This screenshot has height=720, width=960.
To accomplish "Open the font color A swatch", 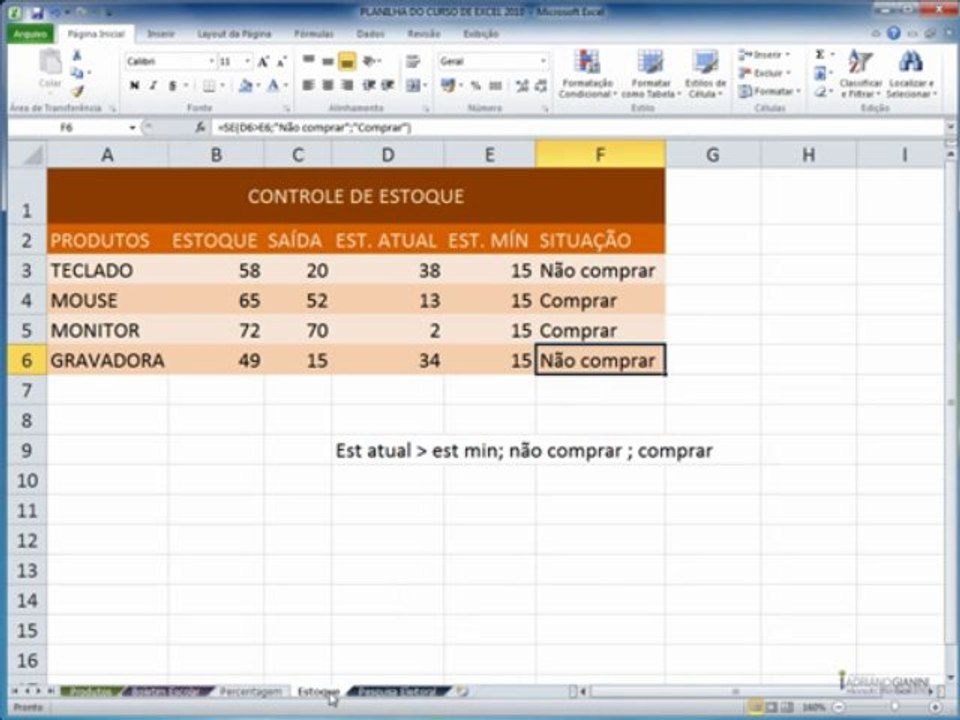I will point(273,86).
